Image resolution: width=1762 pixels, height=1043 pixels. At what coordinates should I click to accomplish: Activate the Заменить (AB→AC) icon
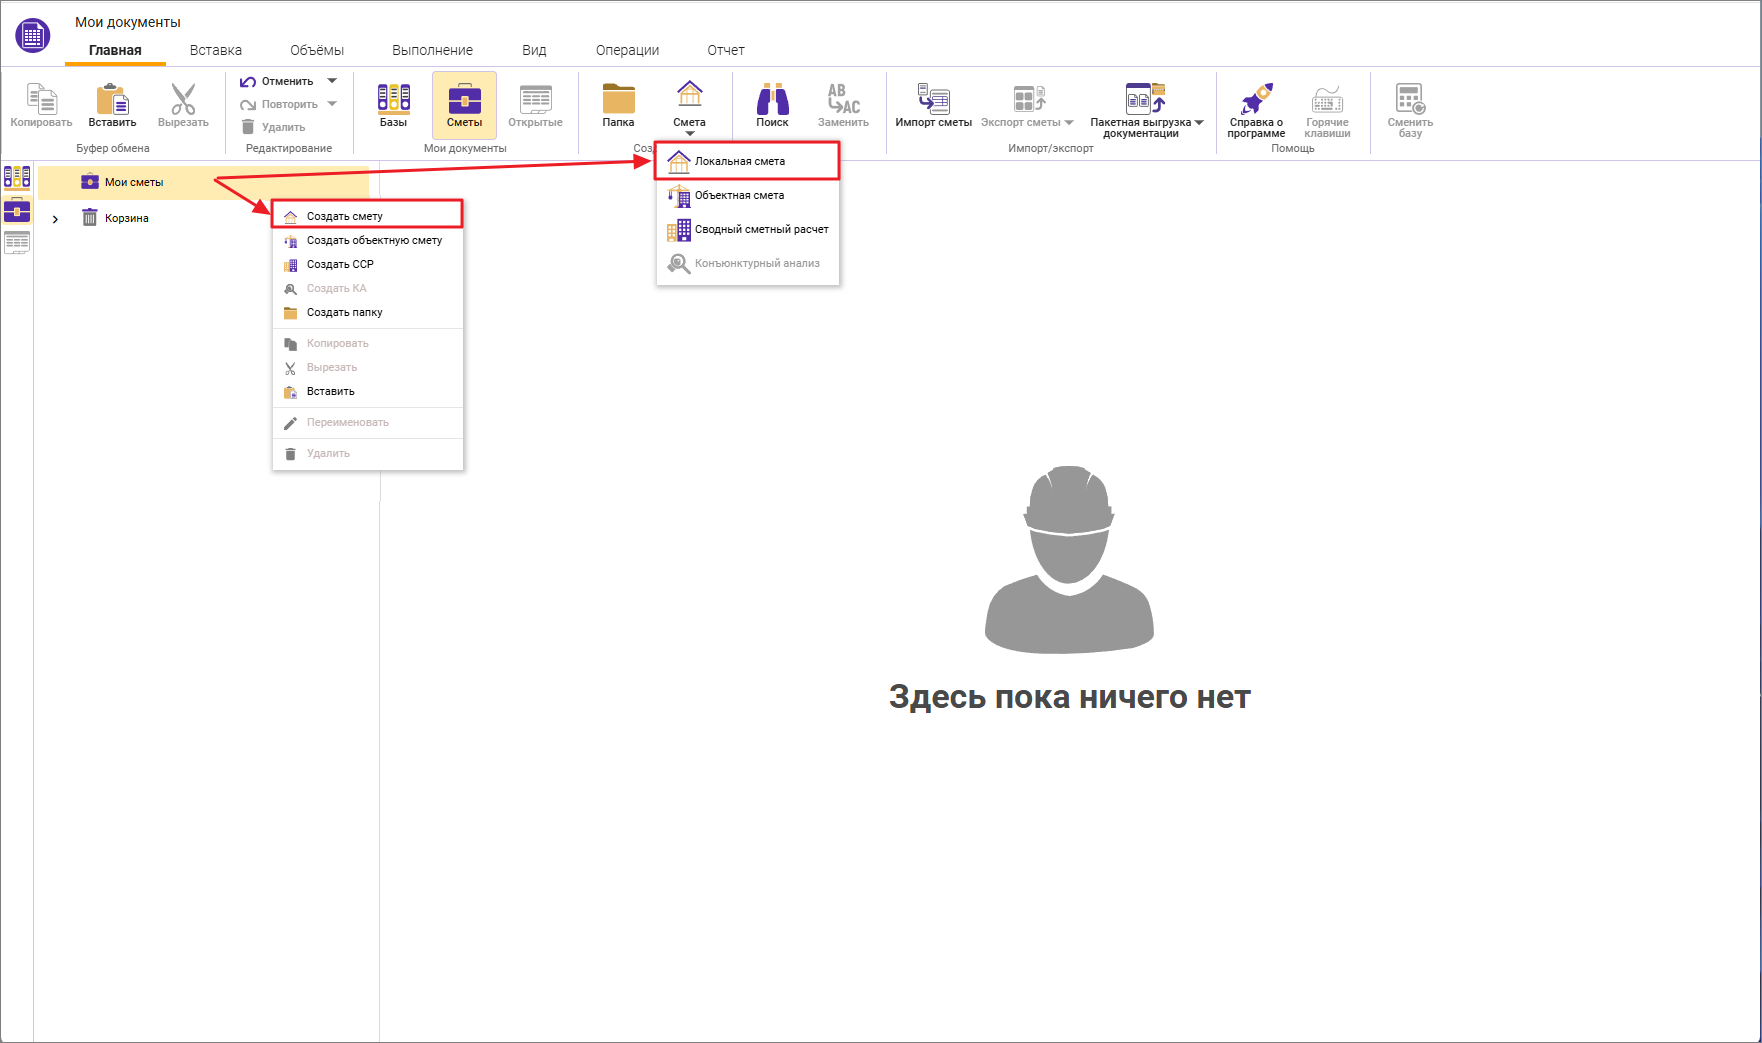[842, 105]
